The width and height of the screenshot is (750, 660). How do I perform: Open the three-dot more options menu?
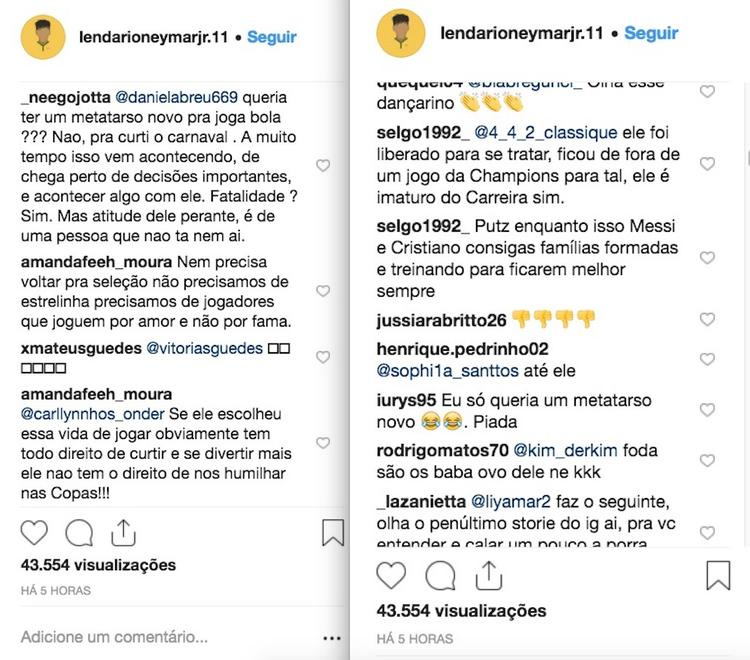click(x=332, y=637)
